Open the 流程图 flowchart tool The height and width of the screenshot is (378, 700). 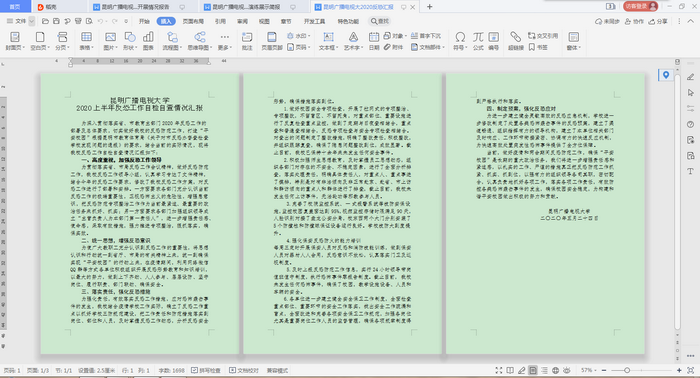(172, 41)
